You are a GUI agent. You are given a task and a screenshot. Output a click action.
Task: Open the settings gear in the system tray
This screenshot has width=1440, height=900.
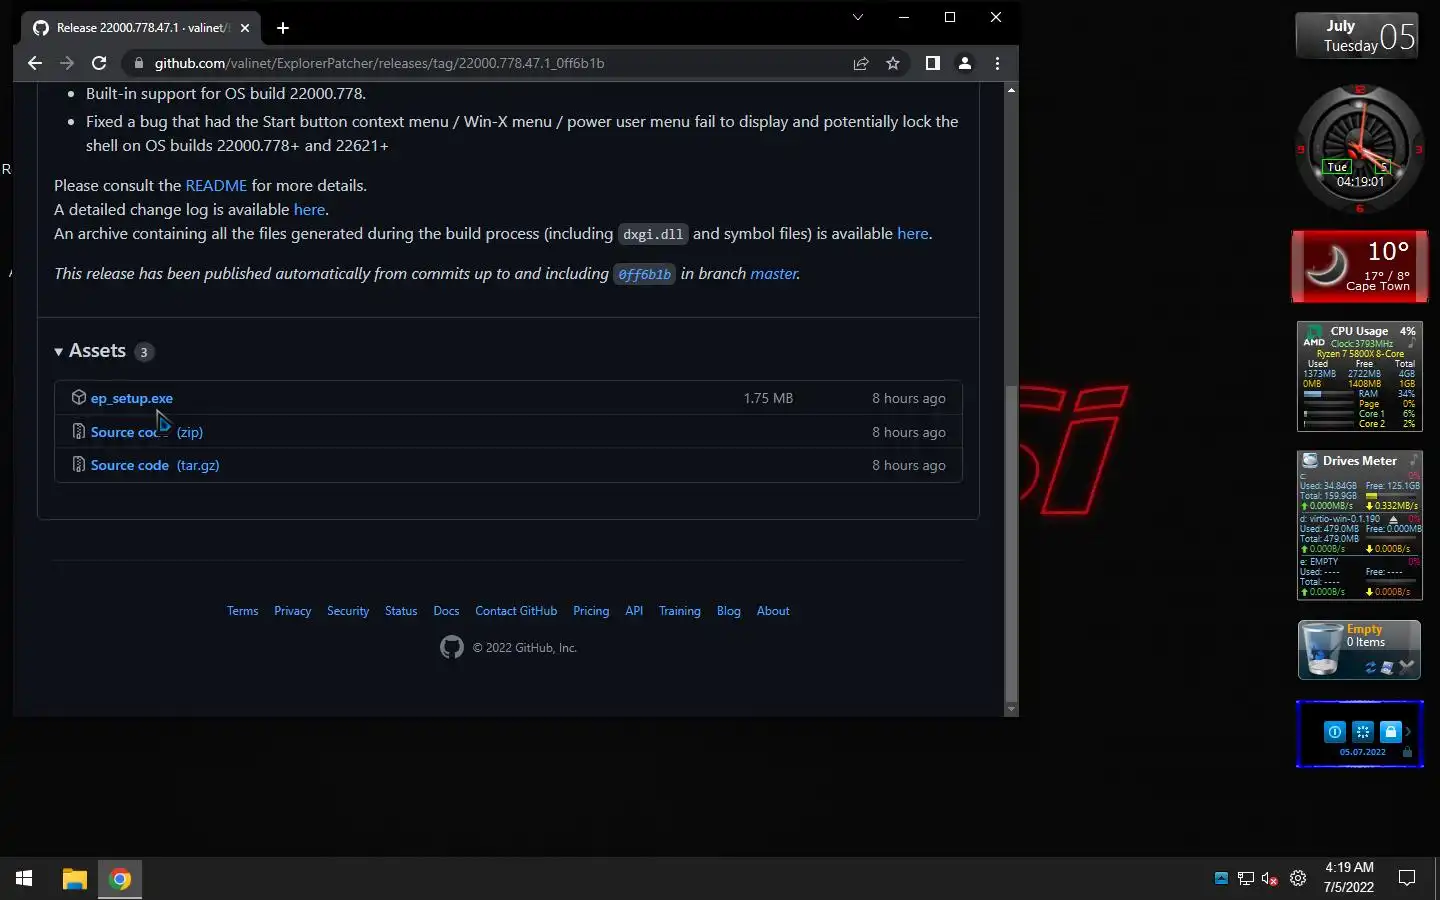(1298, 878)
